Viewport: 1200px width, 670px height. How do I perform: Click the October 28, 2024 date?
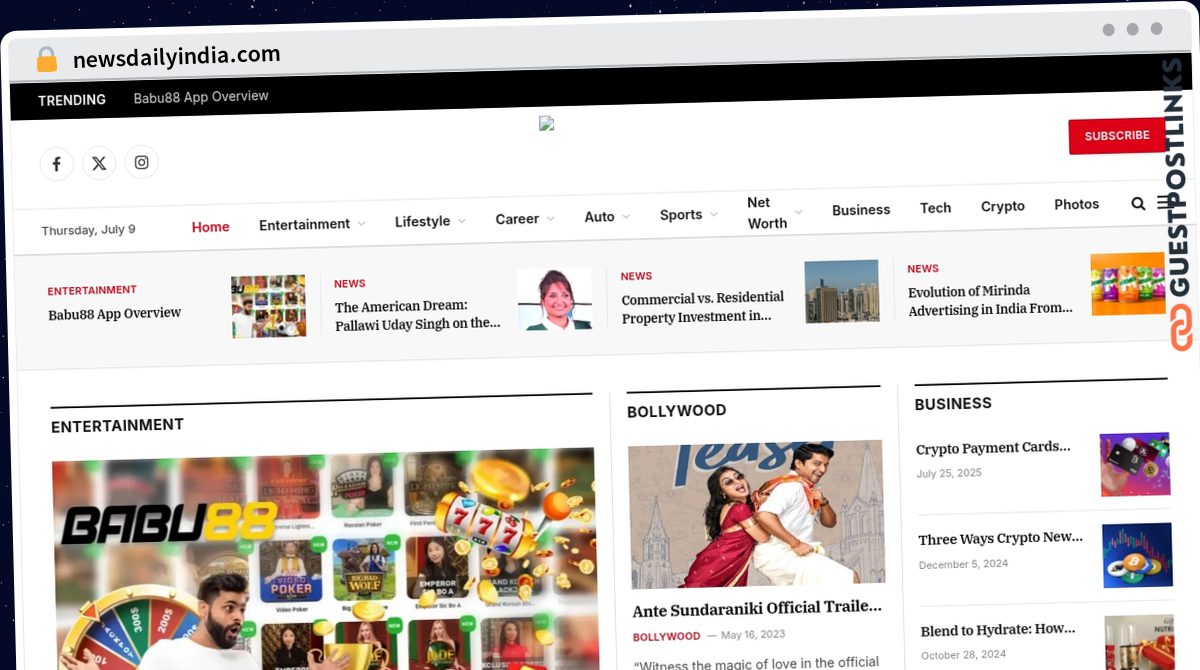tap(965, 655)
